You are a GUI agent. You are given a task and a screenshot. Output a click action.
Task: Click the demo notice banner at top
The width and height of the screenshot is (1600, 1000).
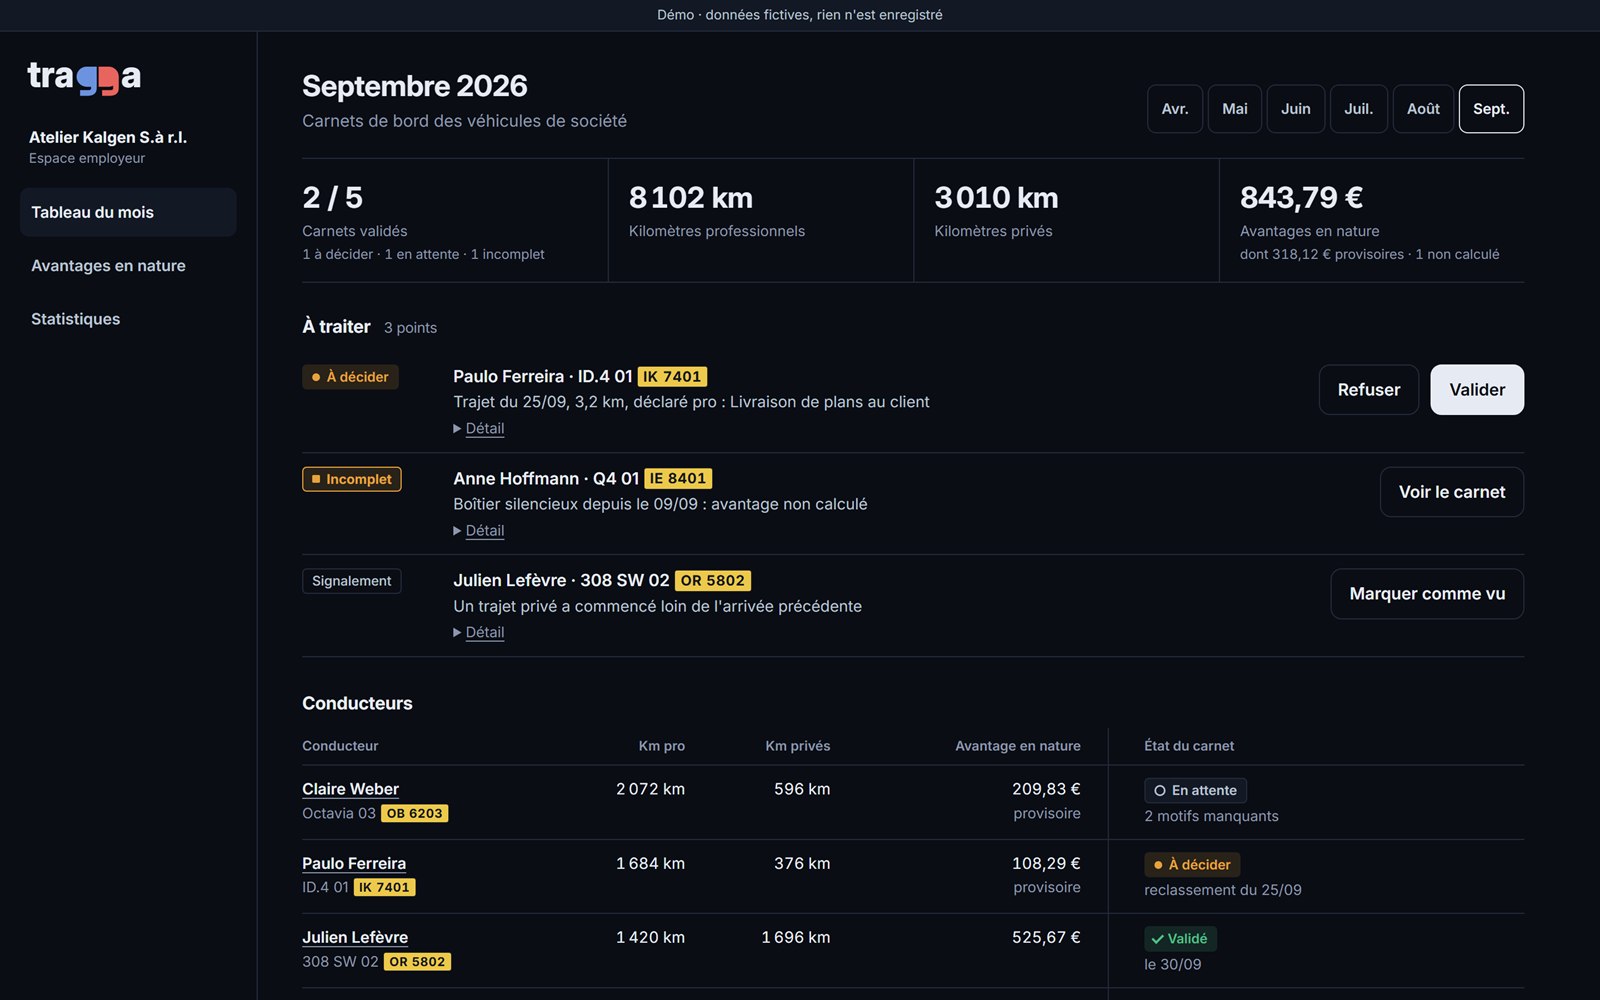[x=800, y=15]
